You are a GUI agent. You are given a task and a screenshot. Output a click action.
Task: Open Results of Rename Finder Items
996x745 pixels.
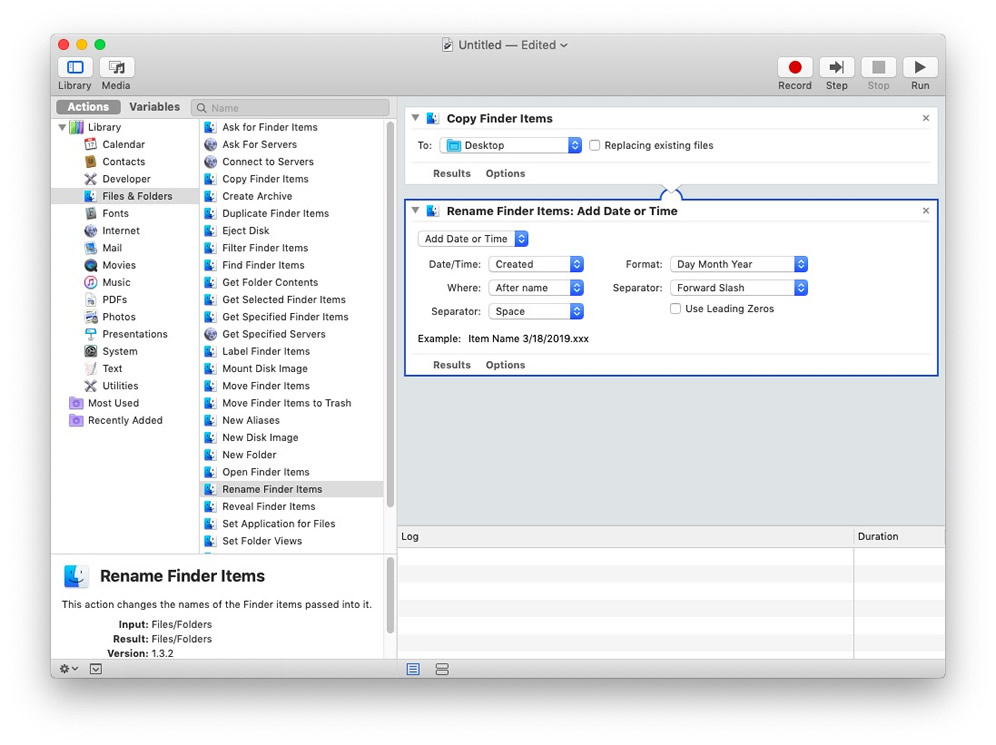tap(452, 365)
